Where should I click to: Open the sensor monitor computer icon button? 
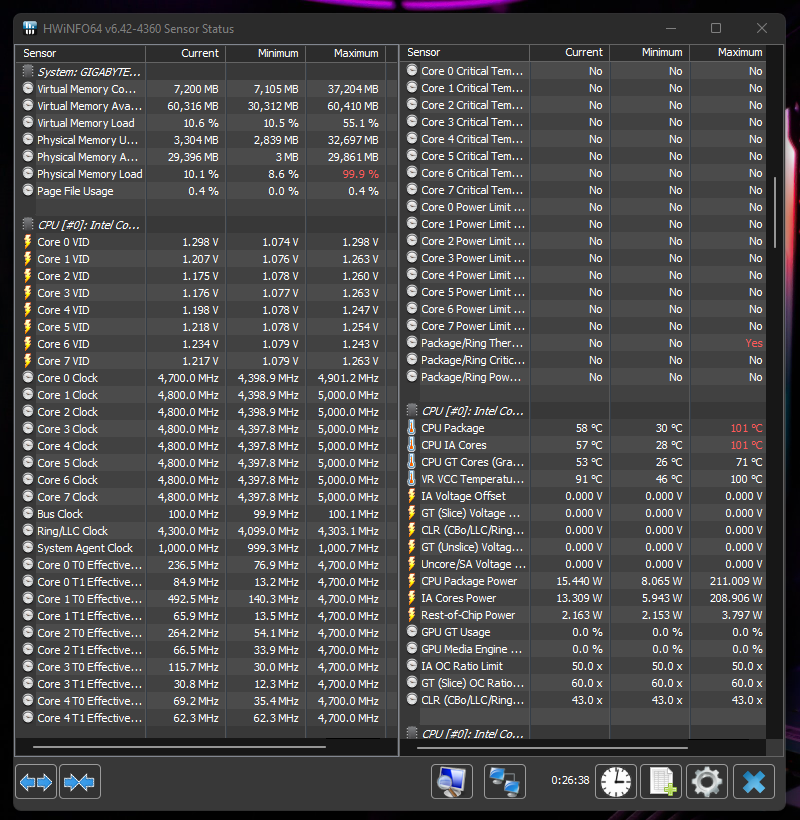(452, 781)
